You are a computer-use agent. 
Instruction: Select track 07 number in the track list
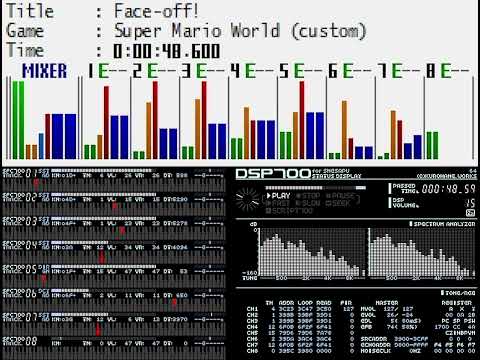point(31,317)
